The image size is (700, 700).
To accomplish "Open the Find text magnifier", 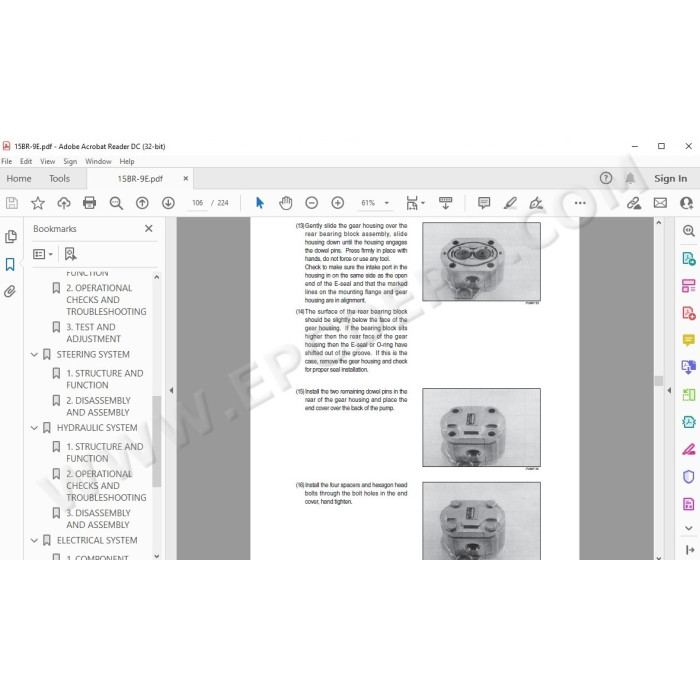I will 116,203.
